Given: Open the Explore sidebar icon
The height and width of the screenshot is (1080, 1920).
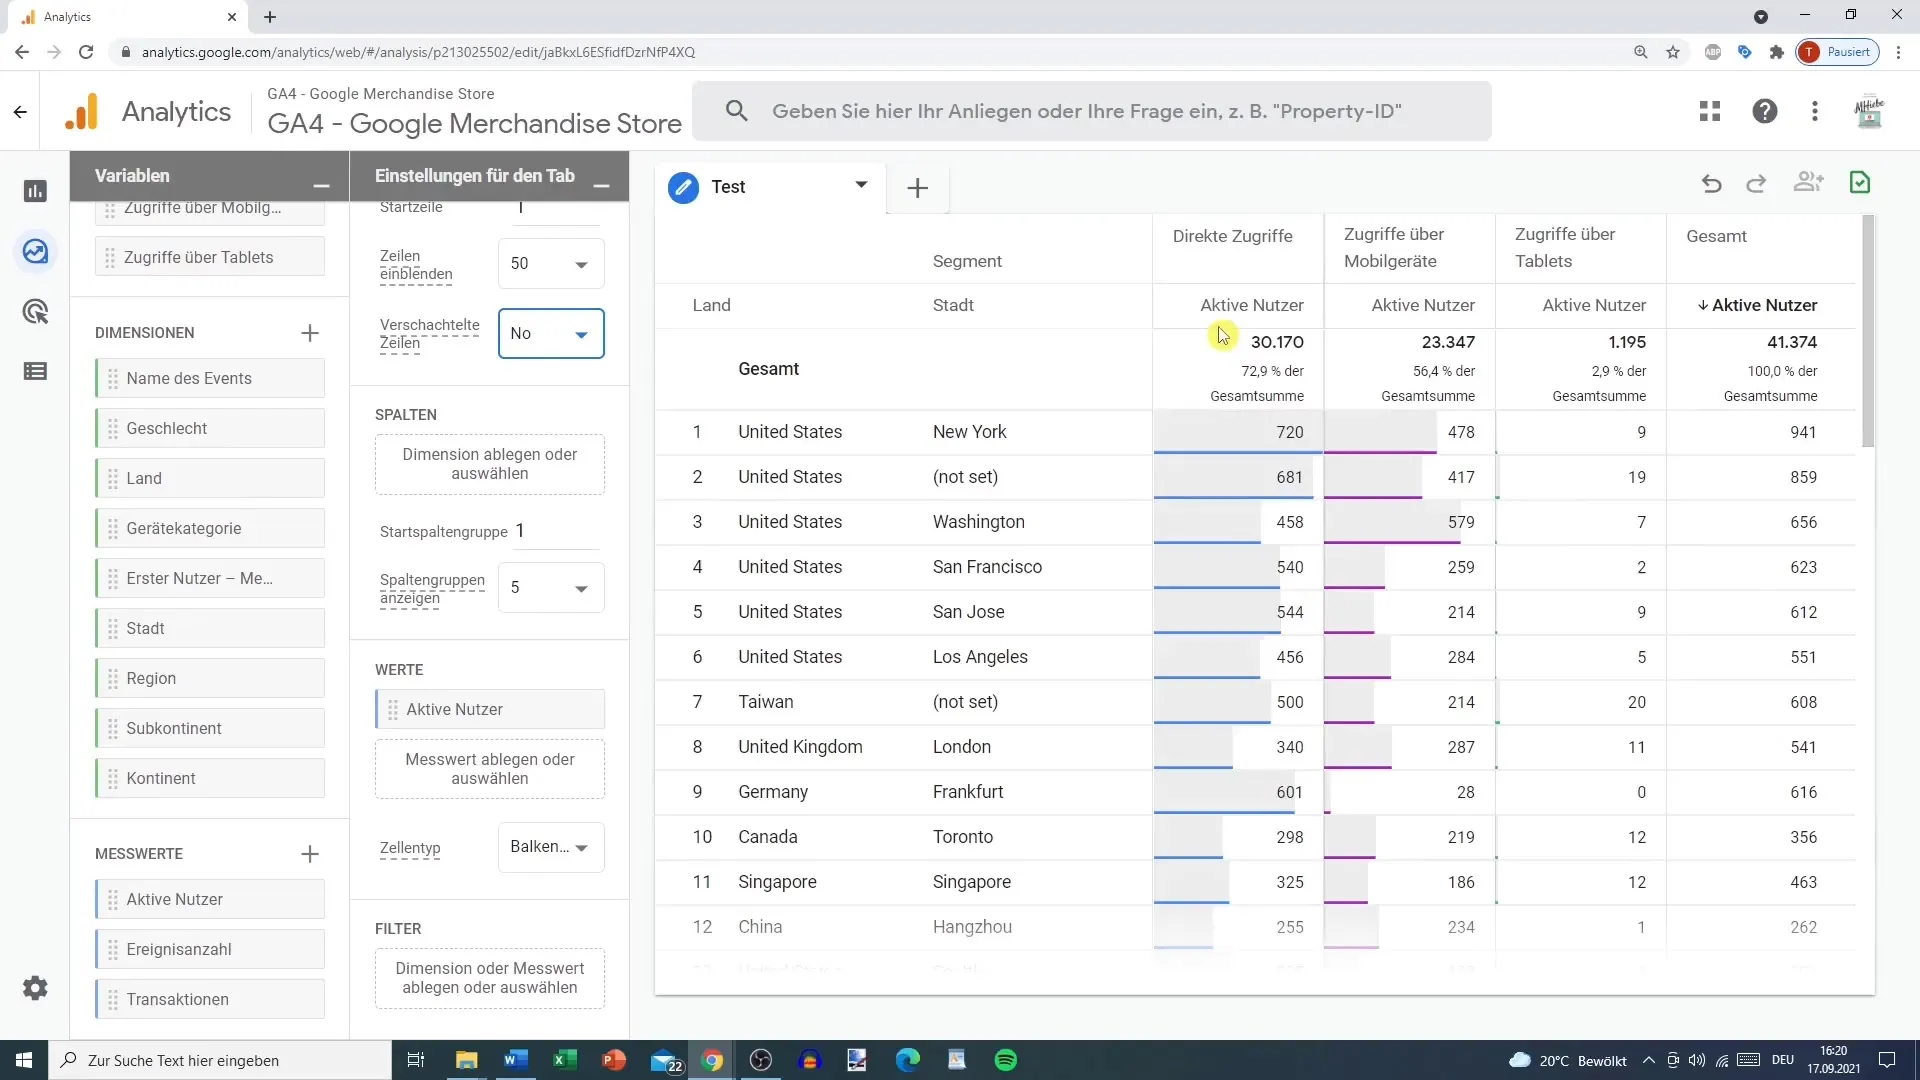Looking at the screenshot, I should (35, 251).
